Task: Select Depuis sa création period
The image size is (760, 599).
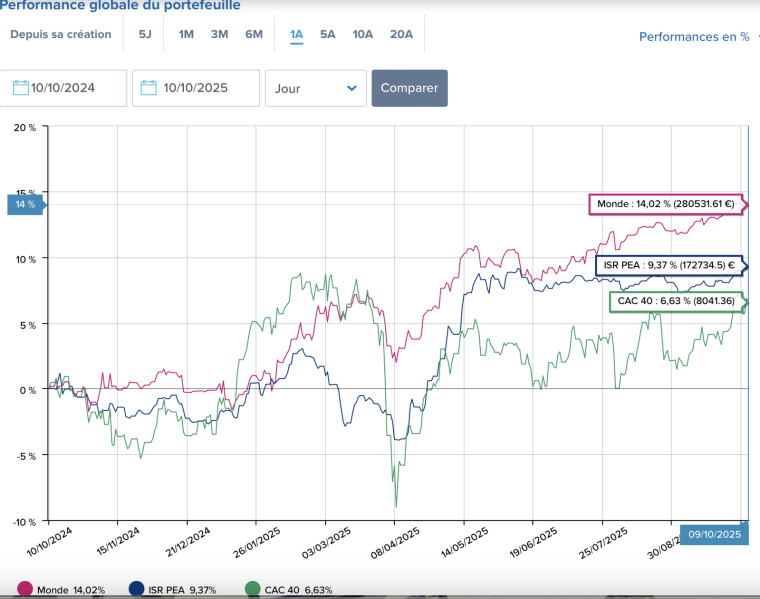Action: coord(61,34)
